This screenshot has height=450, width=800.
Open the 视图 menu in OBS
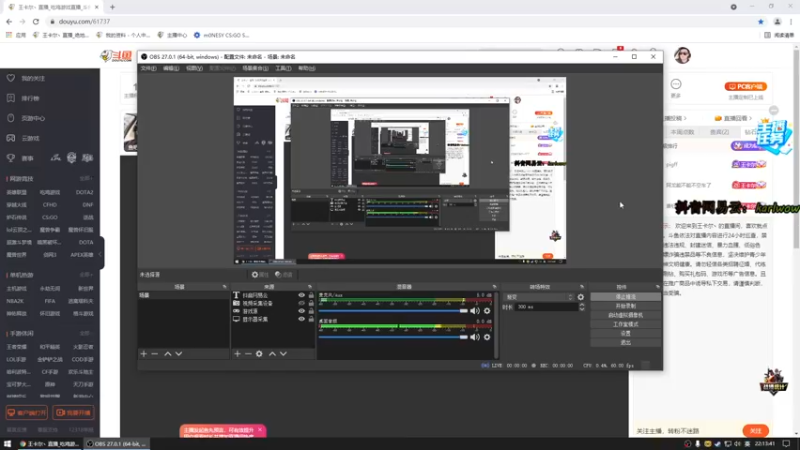pos(194,68)
